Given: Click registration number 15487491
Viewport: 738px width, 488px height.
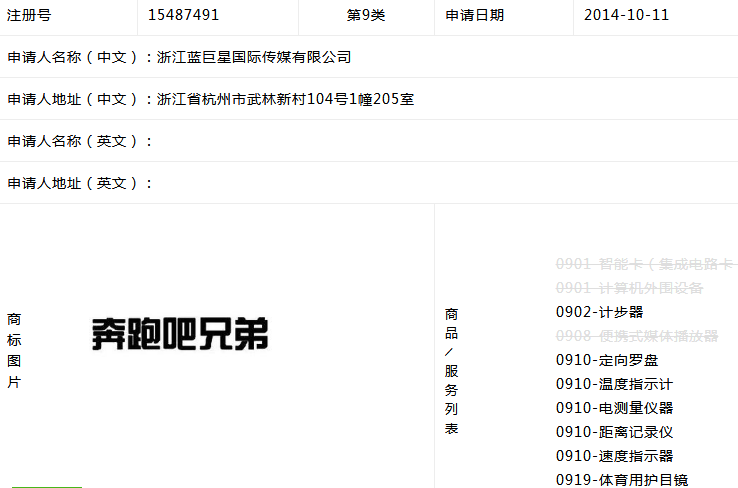Looking at the screenshot, I should 184,15.
